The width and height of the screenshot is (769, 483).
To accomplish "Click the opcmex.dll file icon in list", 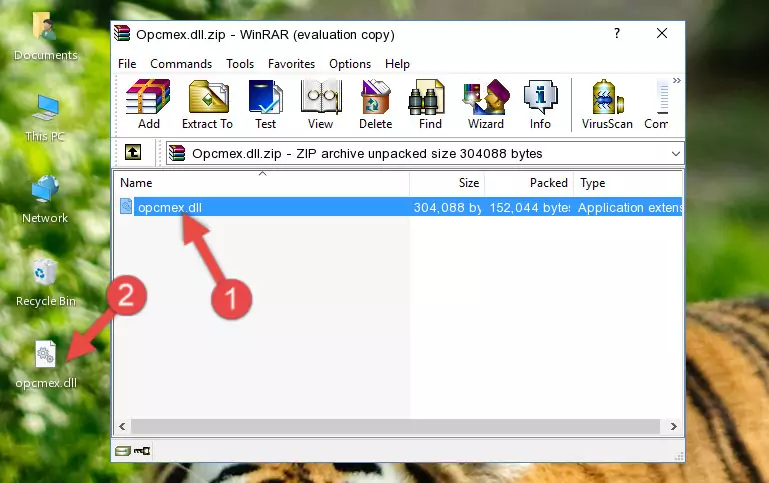I will click(x=126, y=206).
